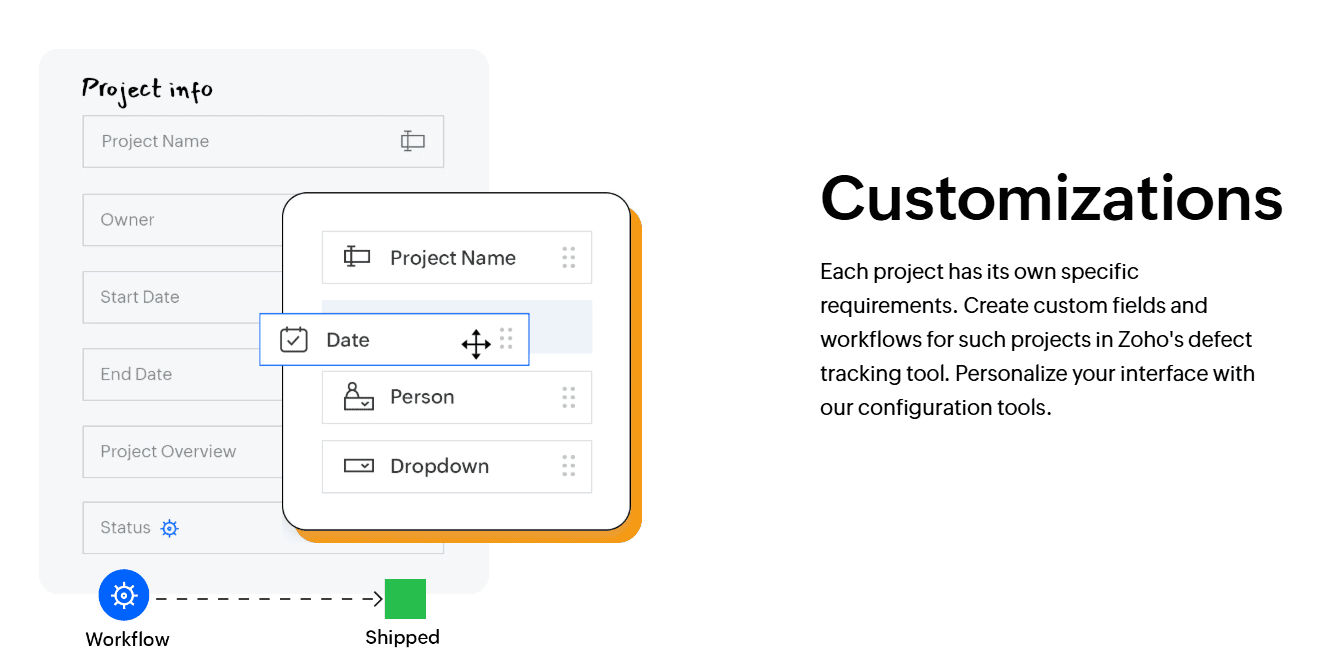The height and width of the screenshot is (661, 1320).
Task: Select the End Date field
Action: [x=180, y=374]
